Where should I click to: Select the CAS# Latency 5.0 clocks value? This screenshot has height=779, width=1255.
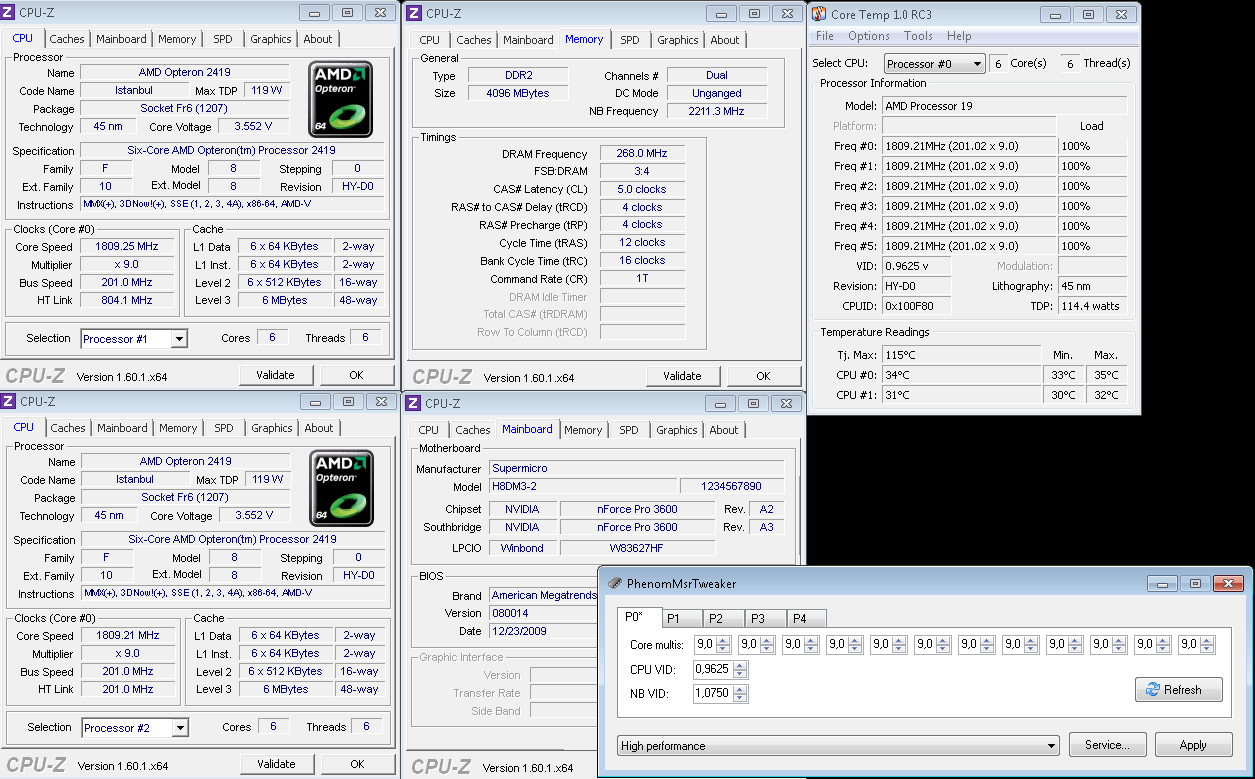(642, 189)
